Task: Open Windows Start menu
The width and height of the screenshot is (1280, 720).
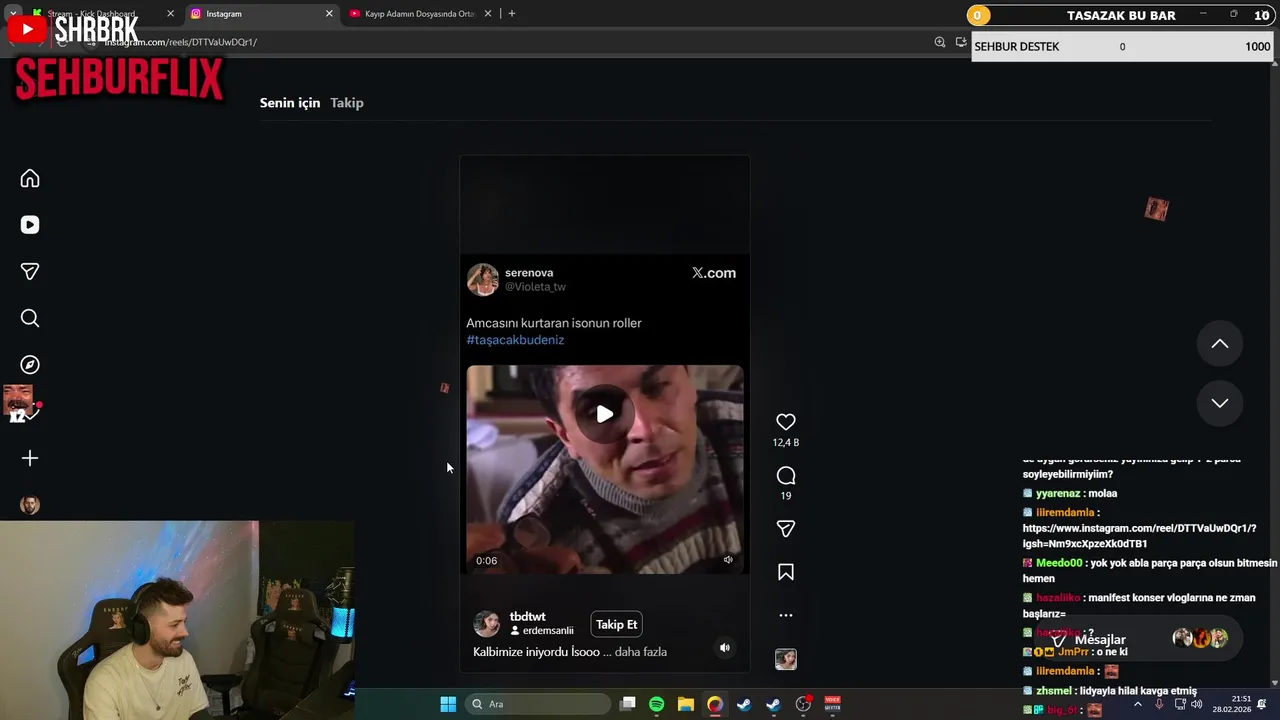Action: tap(448, 704)
